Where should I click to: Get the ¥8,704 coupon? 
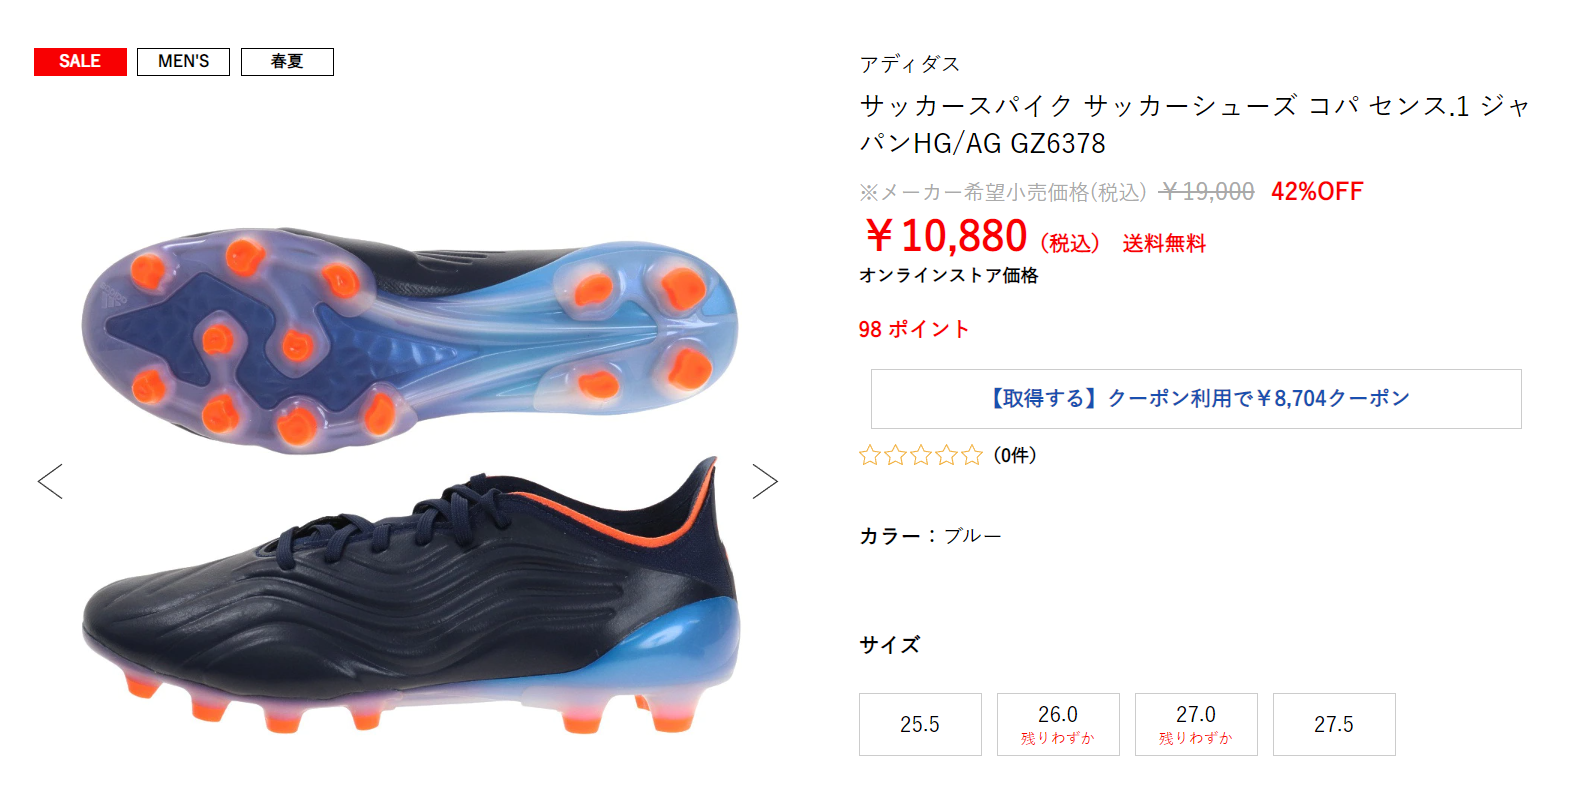pyautogui.click(x=1196, y=398)
